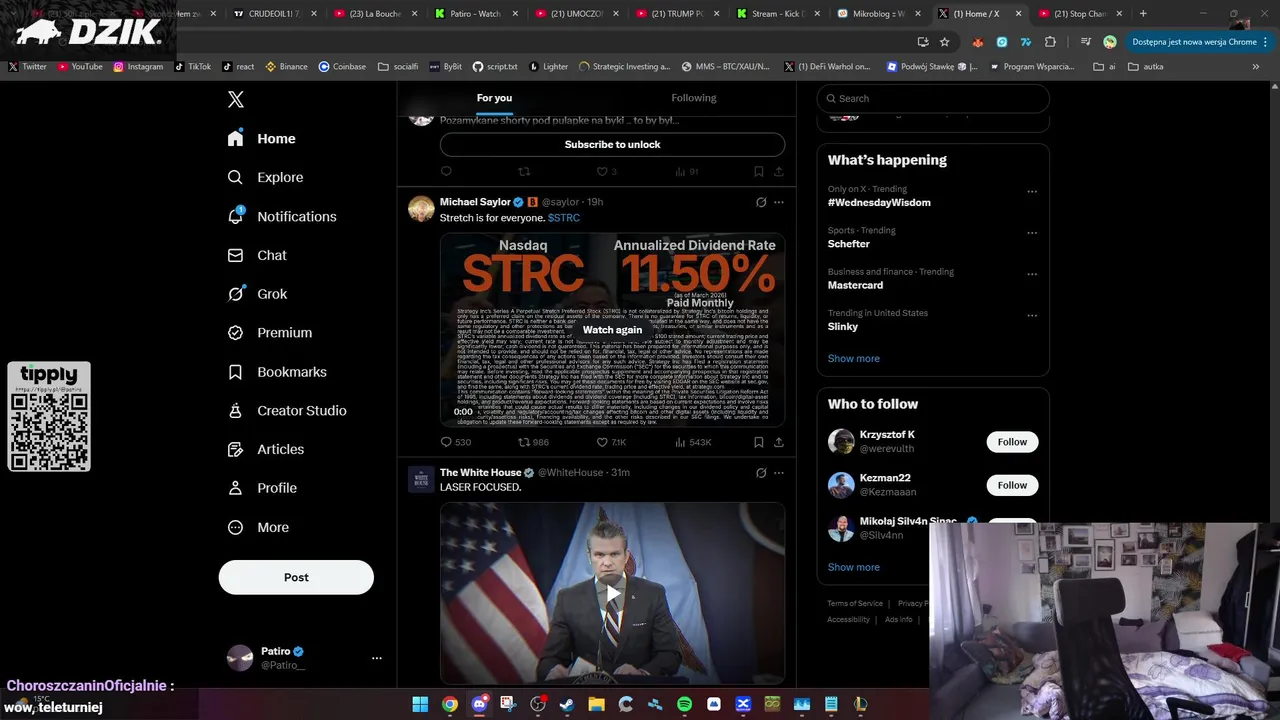Open more options for Slinky trend

(1032, 316)
